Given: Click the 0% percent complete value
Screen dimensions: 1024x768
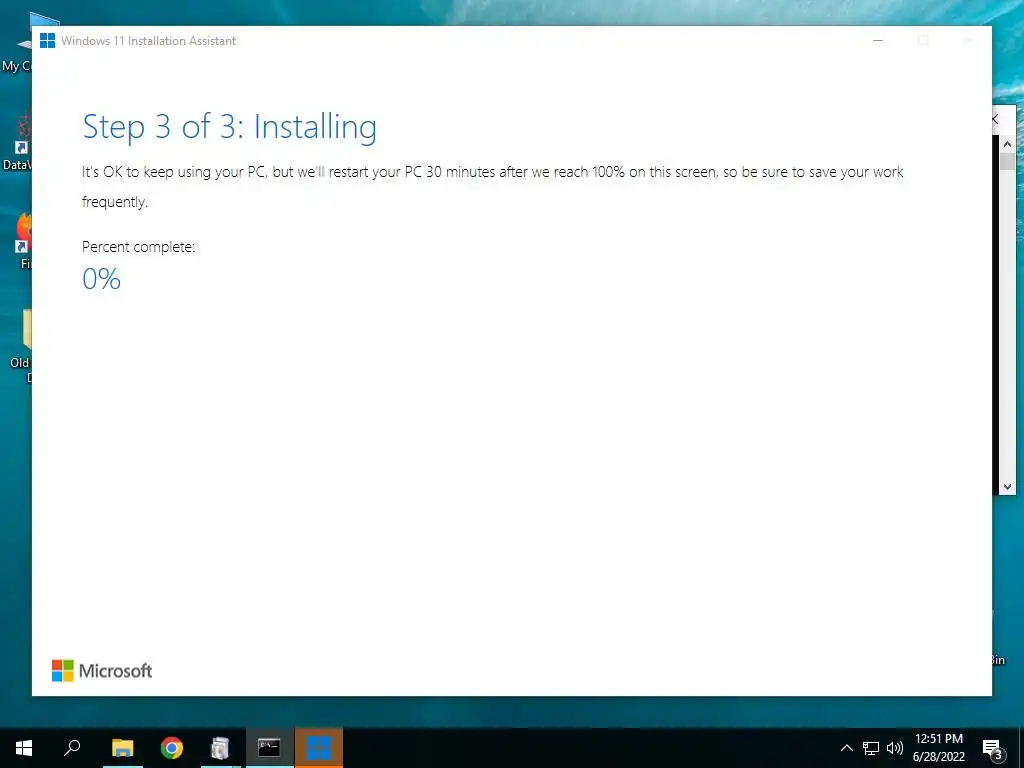Looking at the screenshot, I should tap(101, 279).
